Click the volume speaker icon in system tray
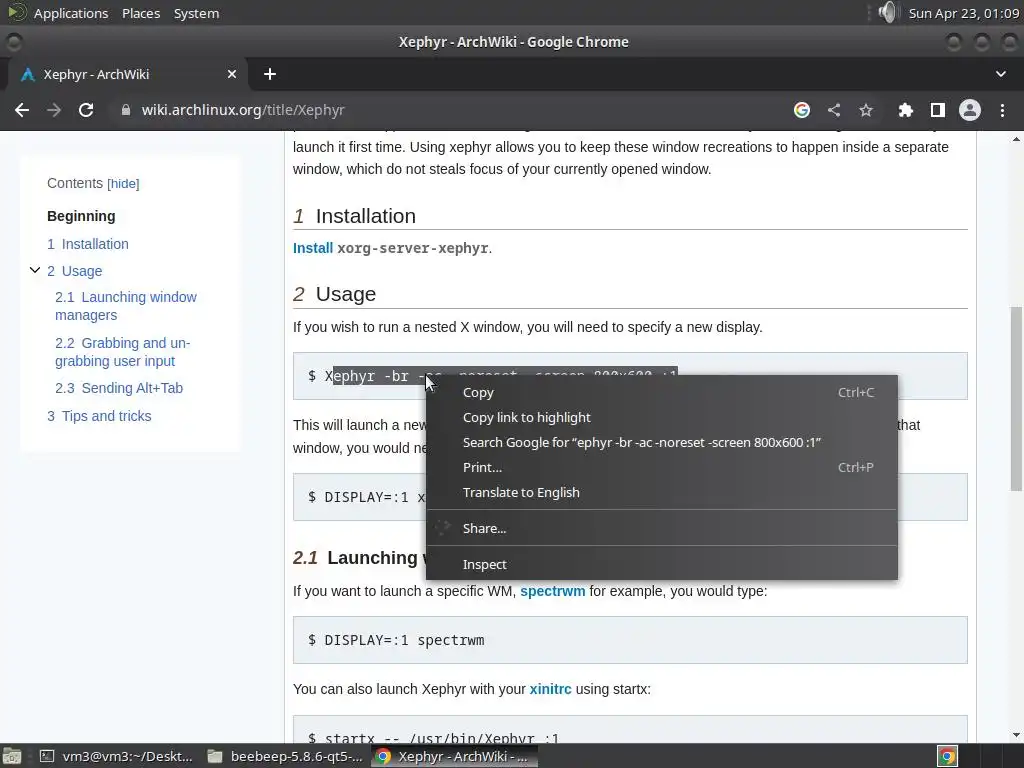This screenshot has width=1024, height=768. tap(888, 12)
